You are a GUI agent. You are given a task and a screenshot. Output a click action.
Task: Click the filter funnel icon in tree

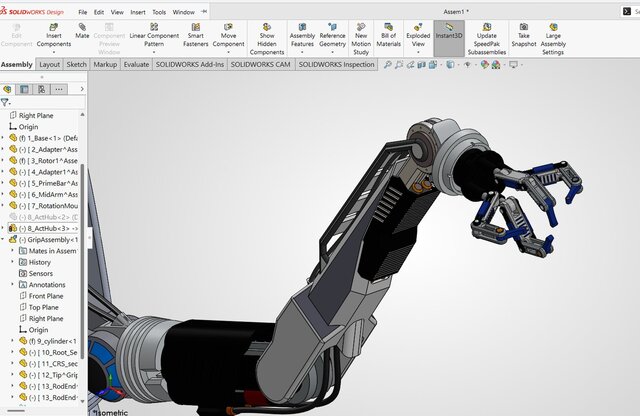(4, 102)
